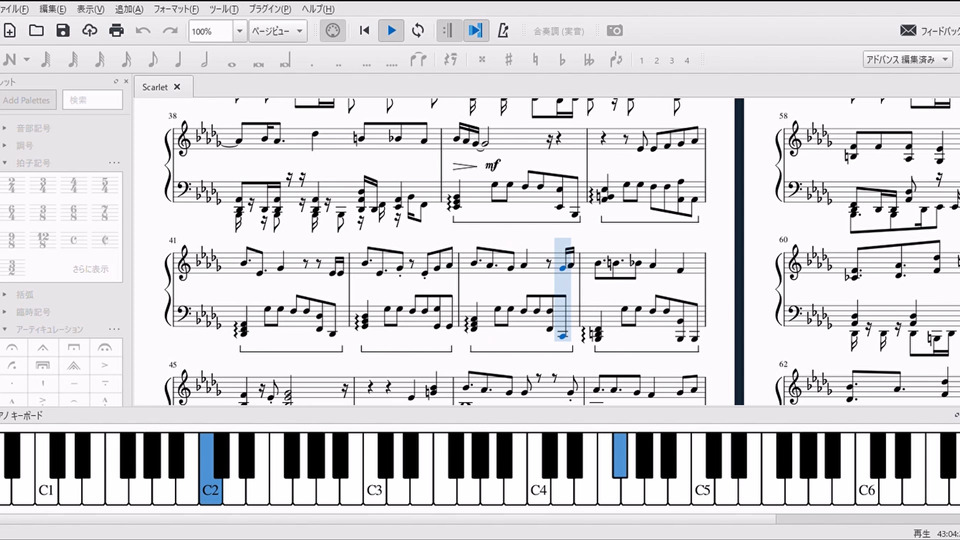Select quarter note duration
This screenshot has height=540, width=960.
(178, 59)
